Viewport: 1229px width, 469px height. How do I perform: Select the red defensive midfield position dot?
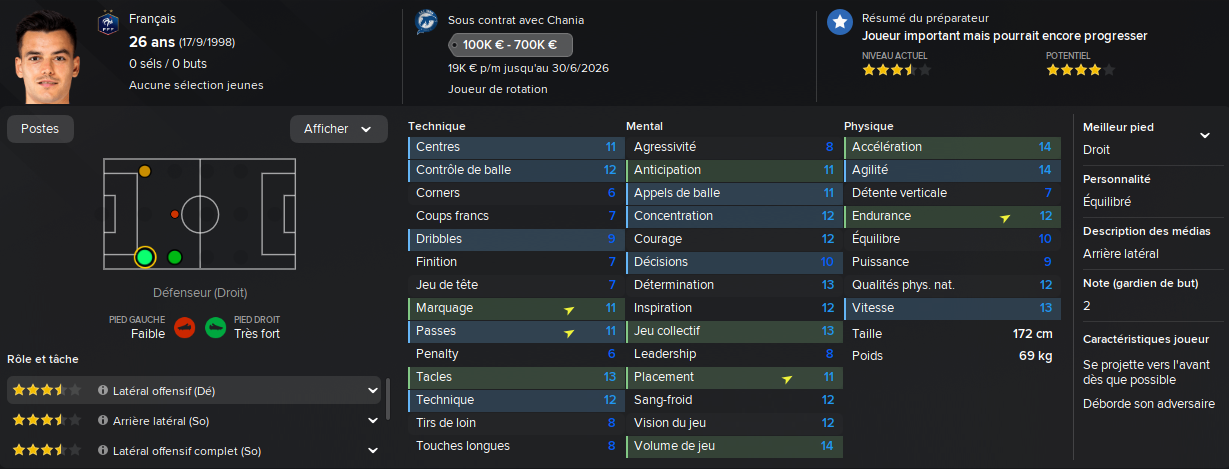(x=175, y=214)
